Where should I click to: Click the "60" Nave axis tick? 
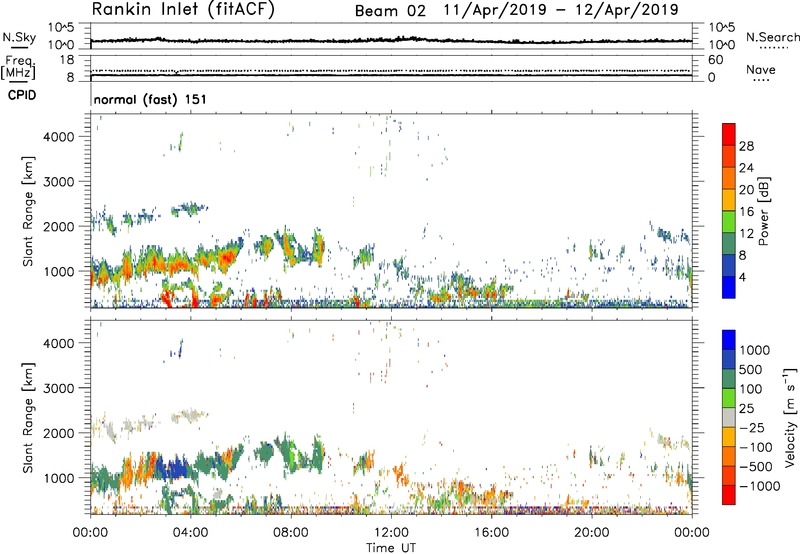tap(716, 60)
